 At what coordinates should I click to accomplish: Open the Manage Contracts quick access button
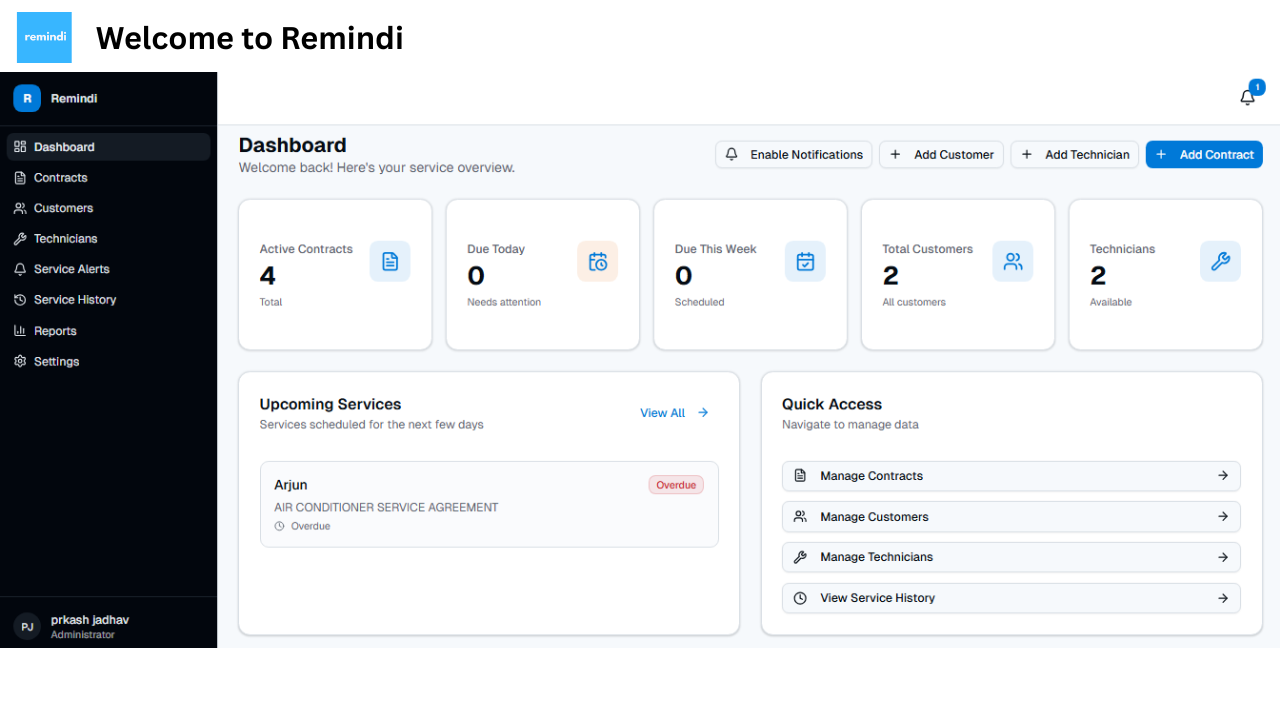[1011, 476]
